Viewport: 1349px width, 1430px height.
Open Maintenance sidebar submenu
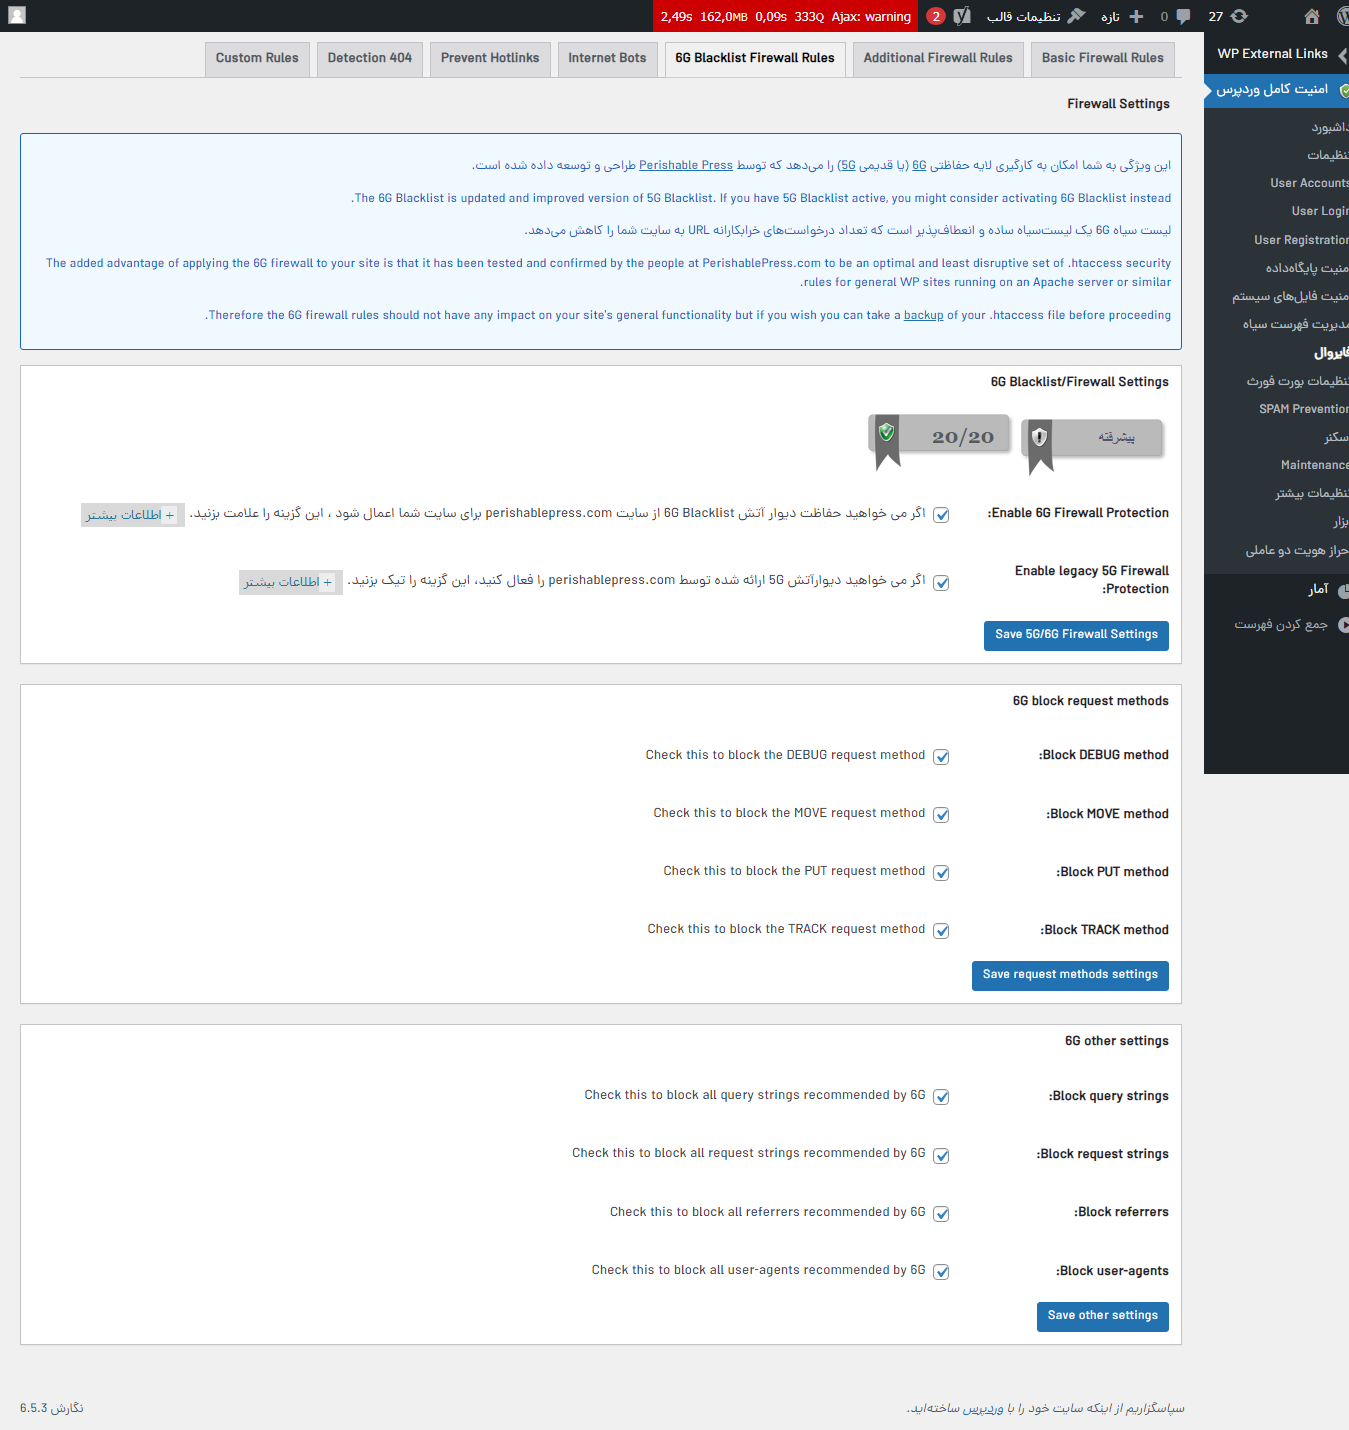(1314, 465)
